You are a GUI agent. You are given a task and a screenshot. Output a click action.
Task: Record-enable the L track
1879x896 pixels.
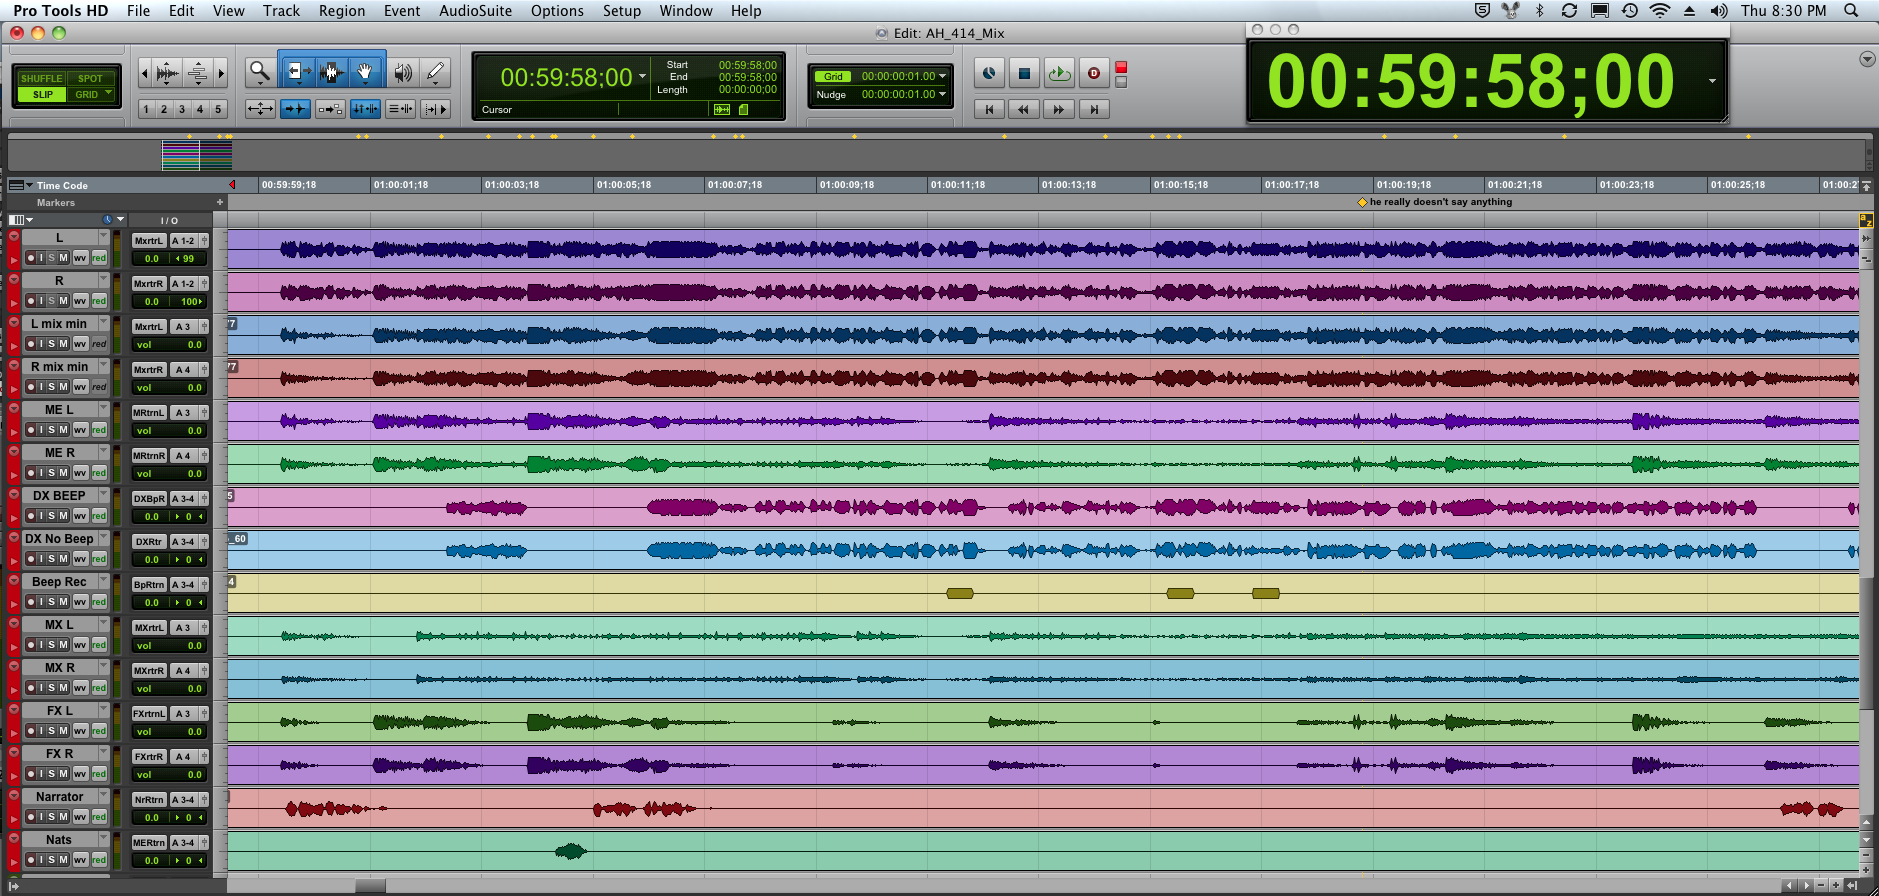(x=30, y=258)
